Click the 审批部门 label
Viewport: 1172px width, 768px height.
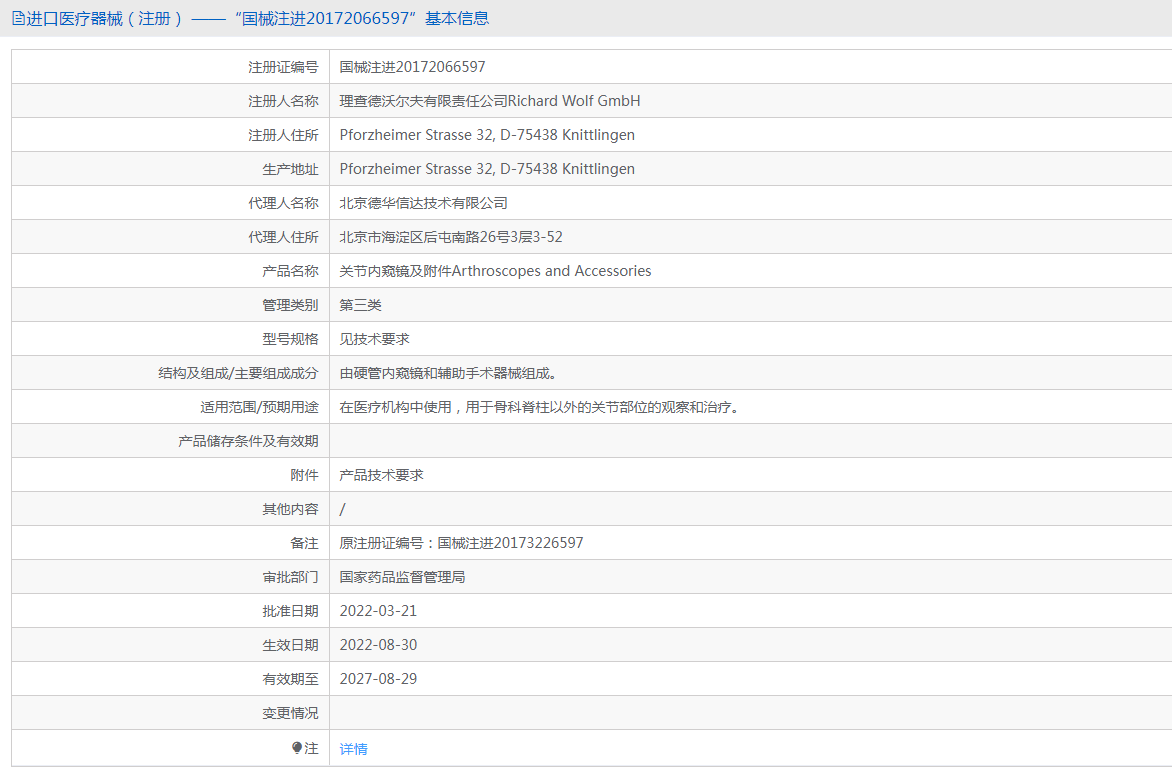[x=290, y=577]
